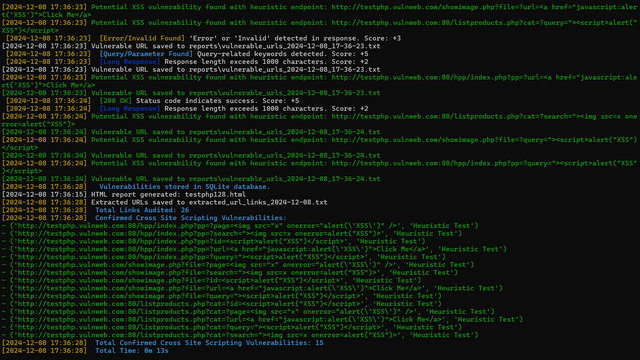Select list row hpp/index.php?pp=?url=<a href
640x360 pixels.
click(254, 249)
